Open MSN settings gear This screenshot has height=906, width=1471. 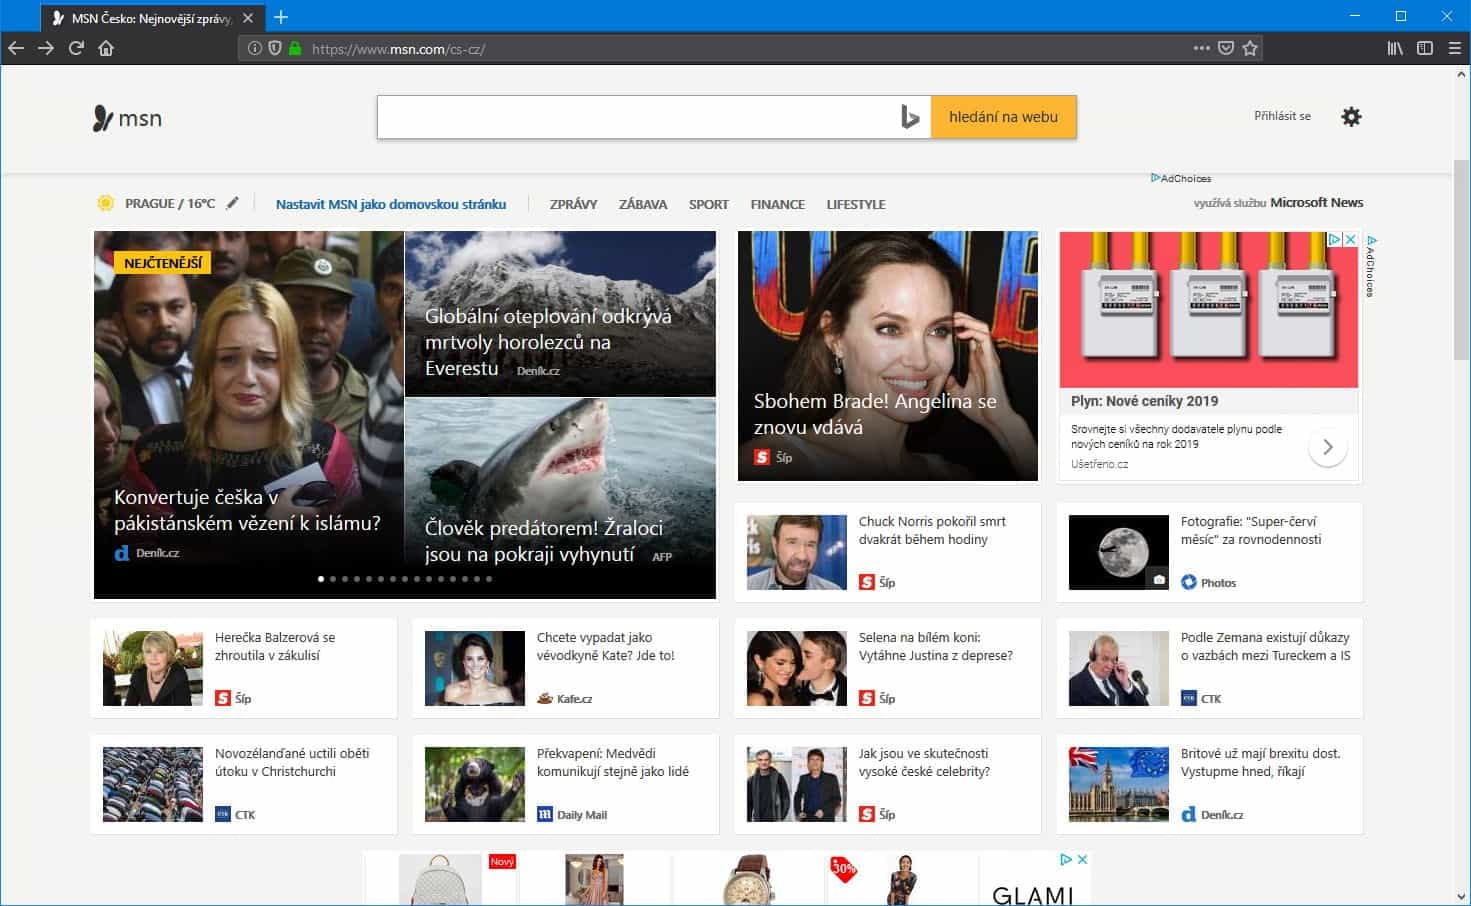[1351, 117]
